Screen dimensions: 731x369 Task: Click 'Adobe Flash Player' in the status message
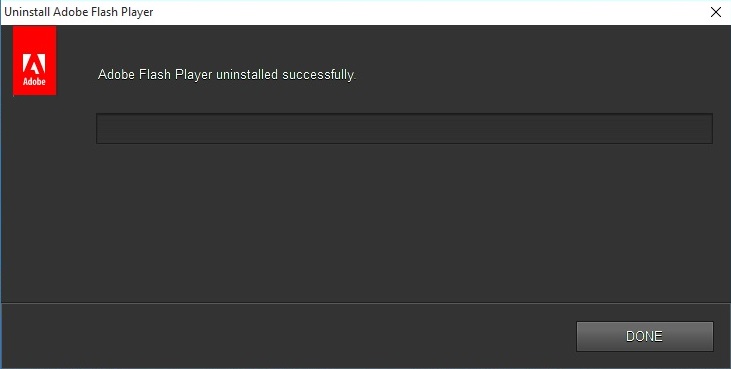coord(155,75)
